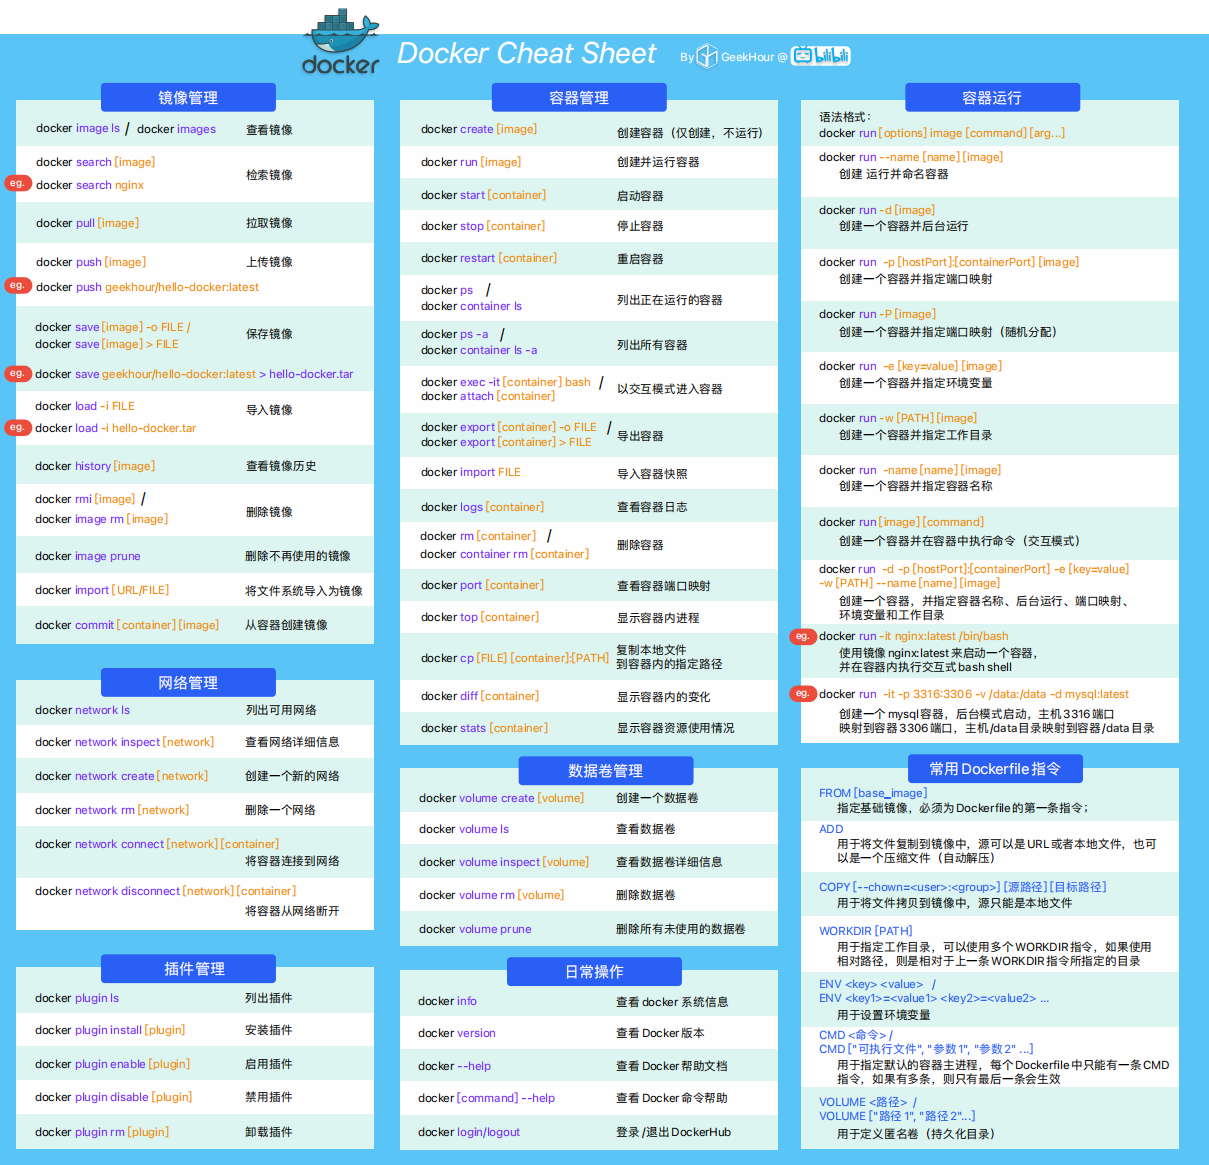Click the 'docker plugin ls' command
The height and width of the screenshot is (1165, 1209).
point(77,998)
